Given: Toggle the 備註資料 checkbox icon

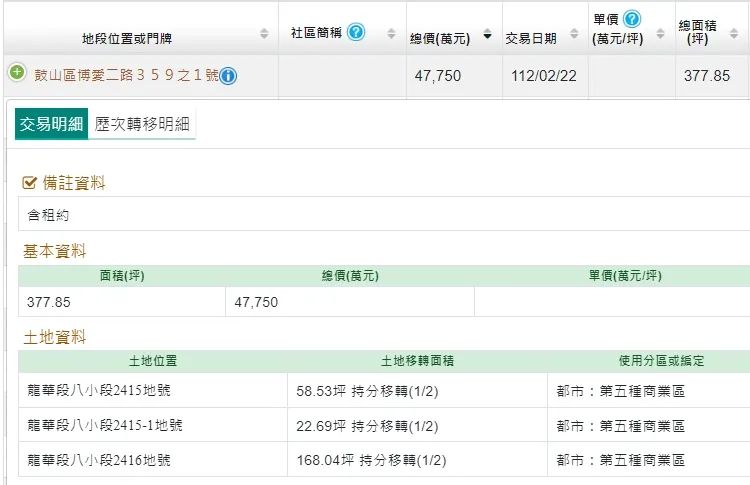Looking at the screenshot, I should point(30,183).
